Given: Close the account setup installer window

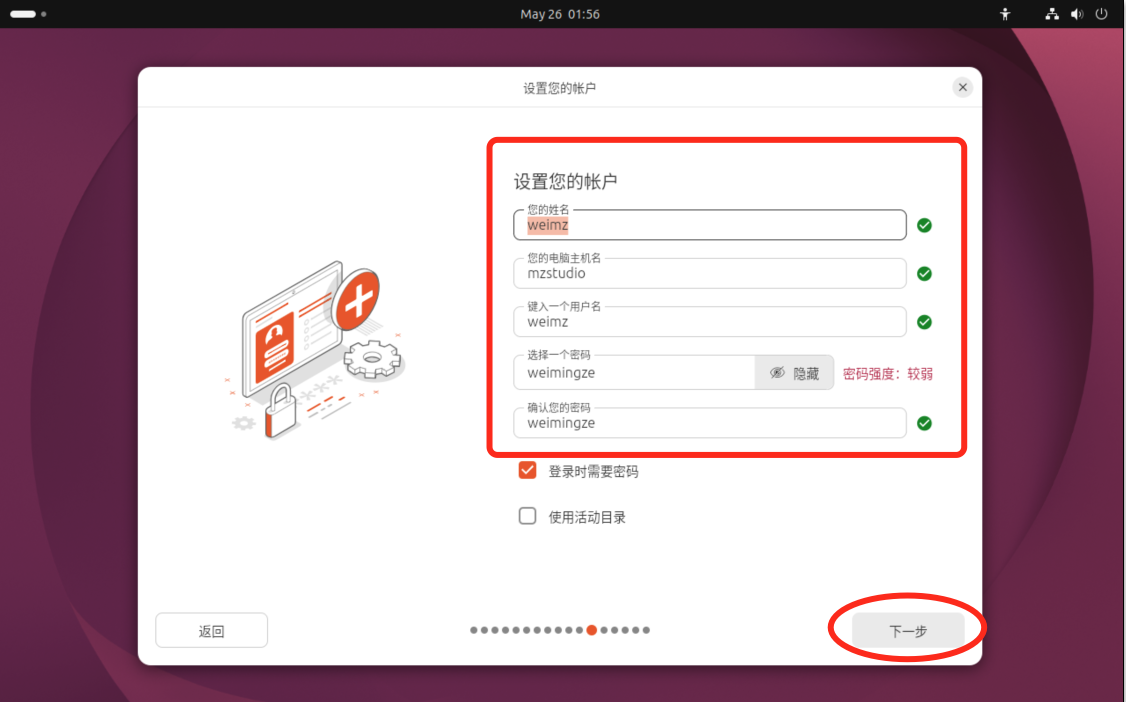Looking at the screenshot, I should [962, 88].
